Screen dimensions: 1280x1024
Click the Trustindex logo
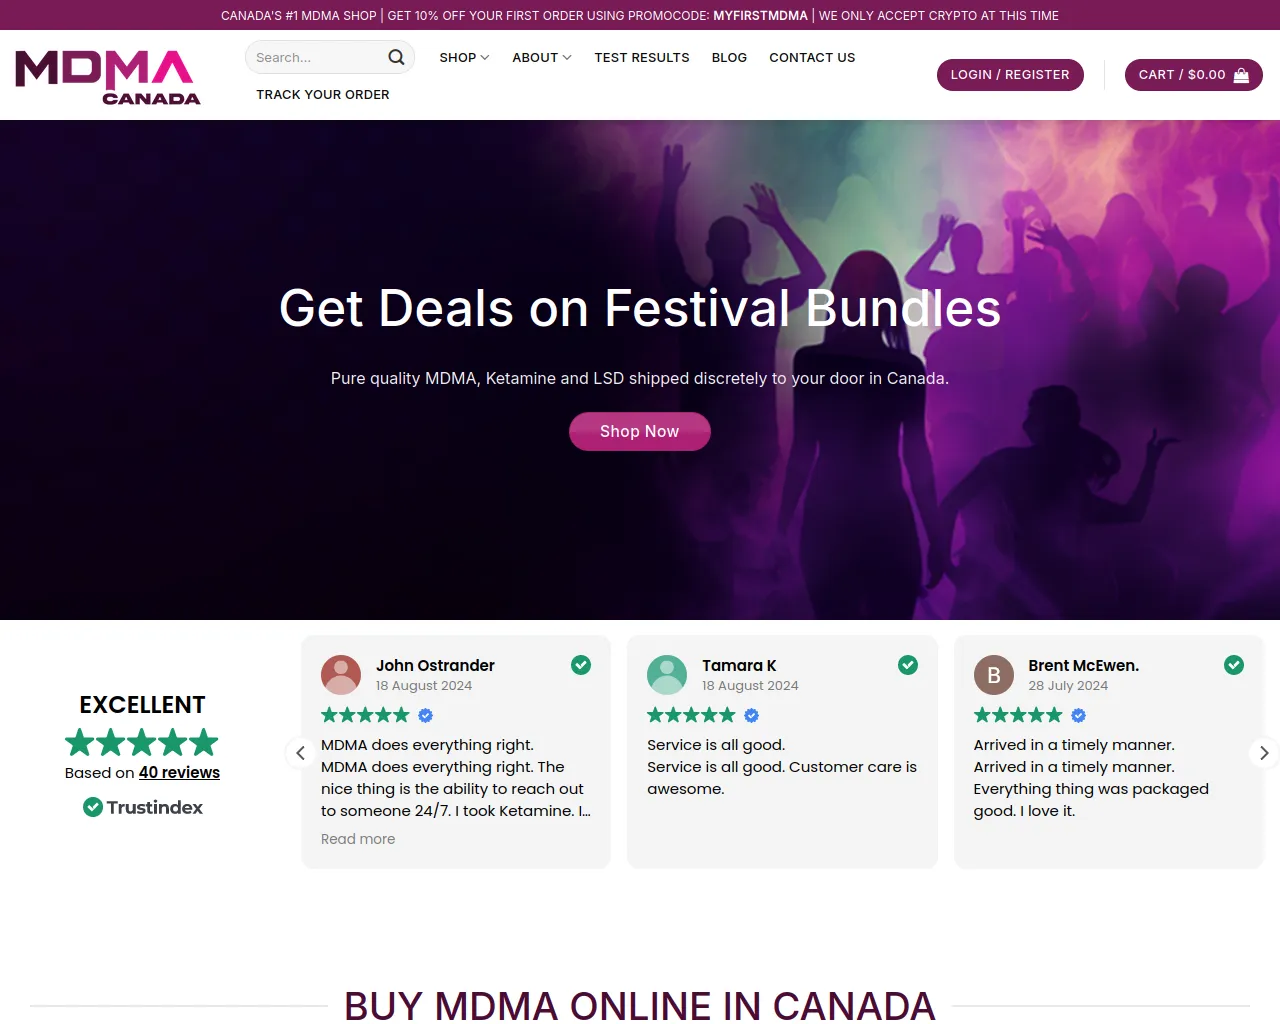[x=143, y=807]
